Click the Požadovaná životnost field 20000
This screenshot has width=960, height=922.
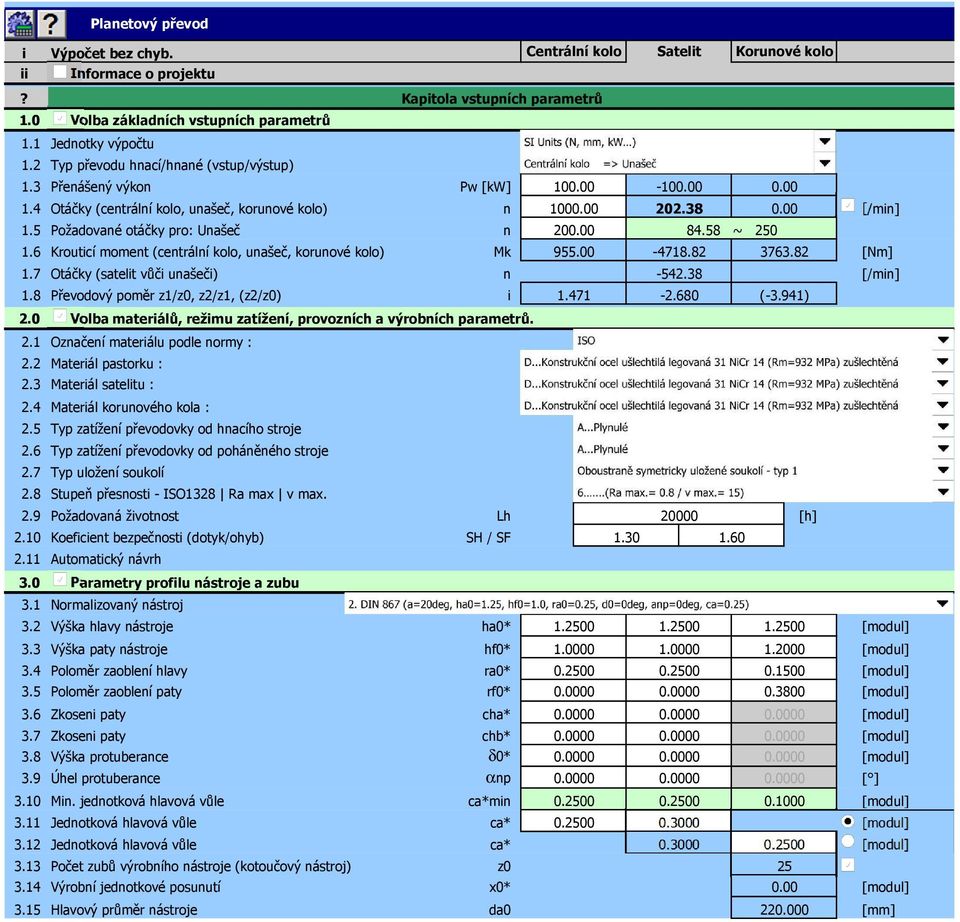[678, 516]
